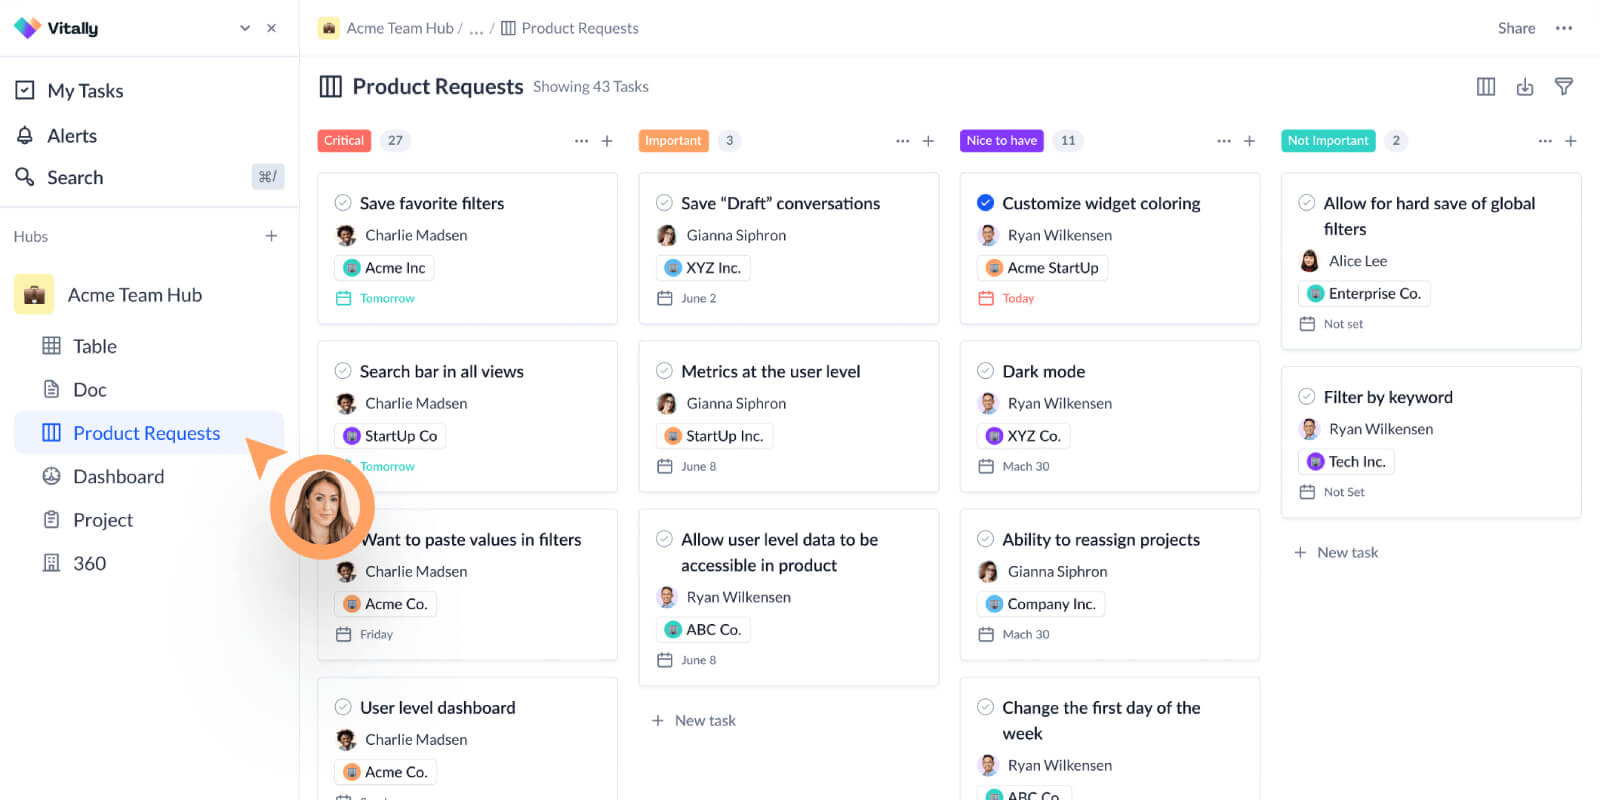The height and width of the screenshot is (800, 1600).
Task: Close the sidebar with the X icon
Action: pyautogui.click(x=271, y=28)
